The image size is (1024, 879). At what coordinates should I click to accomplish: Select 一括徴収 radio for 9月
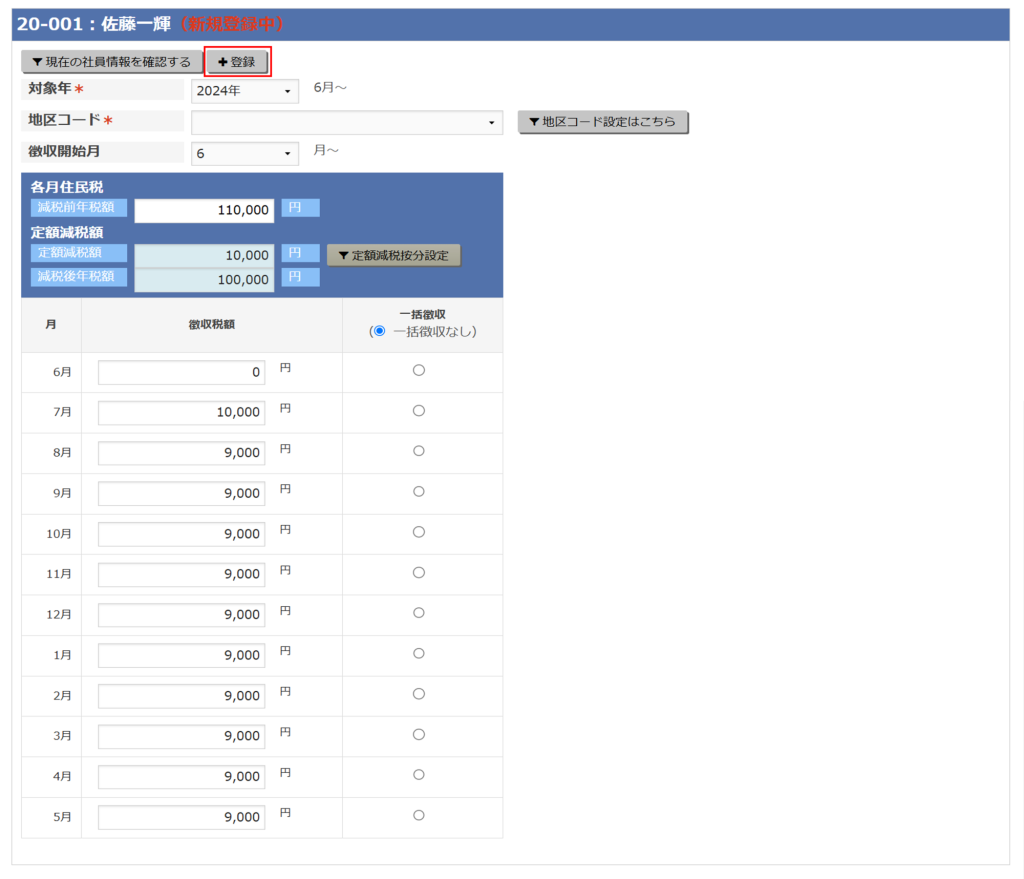(419, 492)
